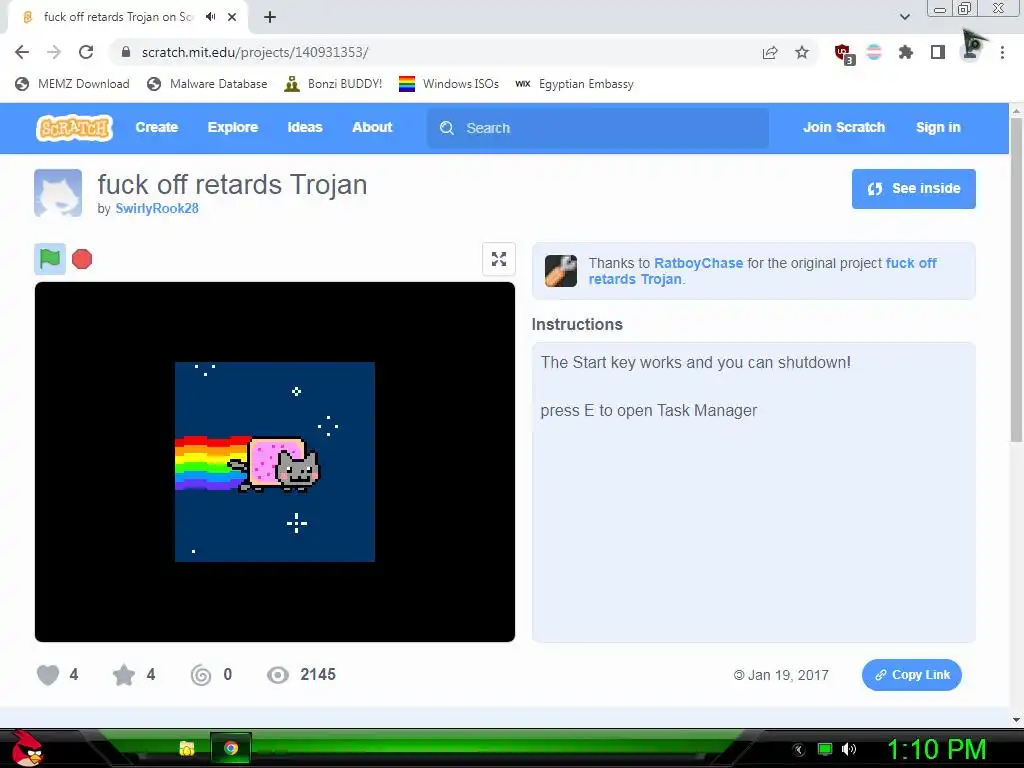Image resolution: width=1024 pixels, height=768 pixels.
Task: Stop the project with the red stop sign
Action: click(x=82, y=259)
